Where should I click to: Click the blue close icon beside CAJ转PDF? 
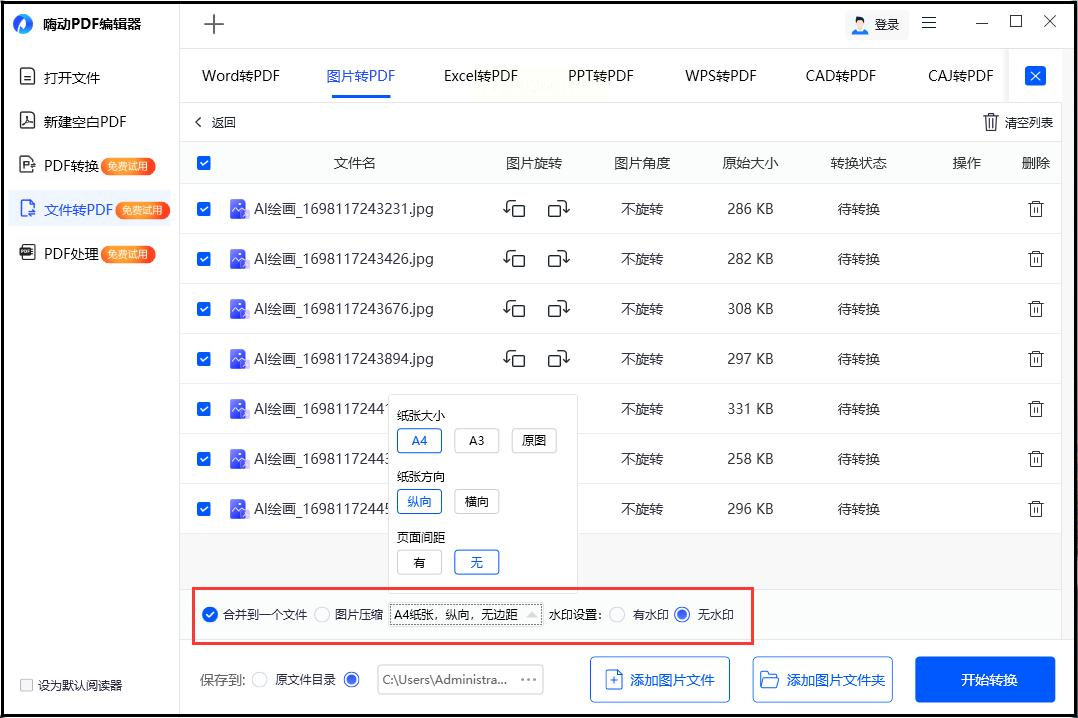pos(1036,76)
